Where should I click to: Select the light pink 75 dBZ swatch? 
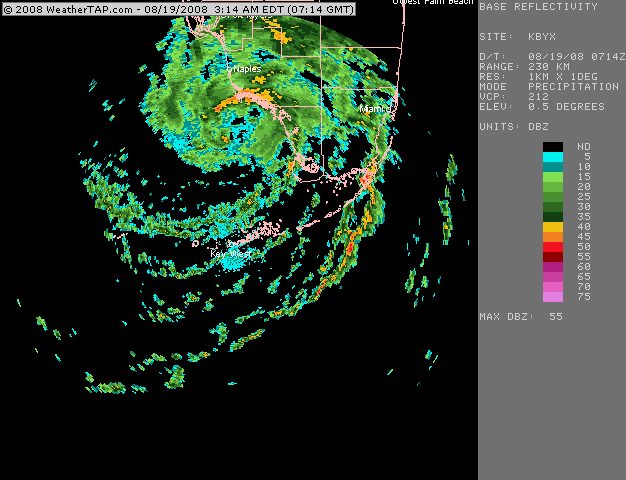coord(553,297)
